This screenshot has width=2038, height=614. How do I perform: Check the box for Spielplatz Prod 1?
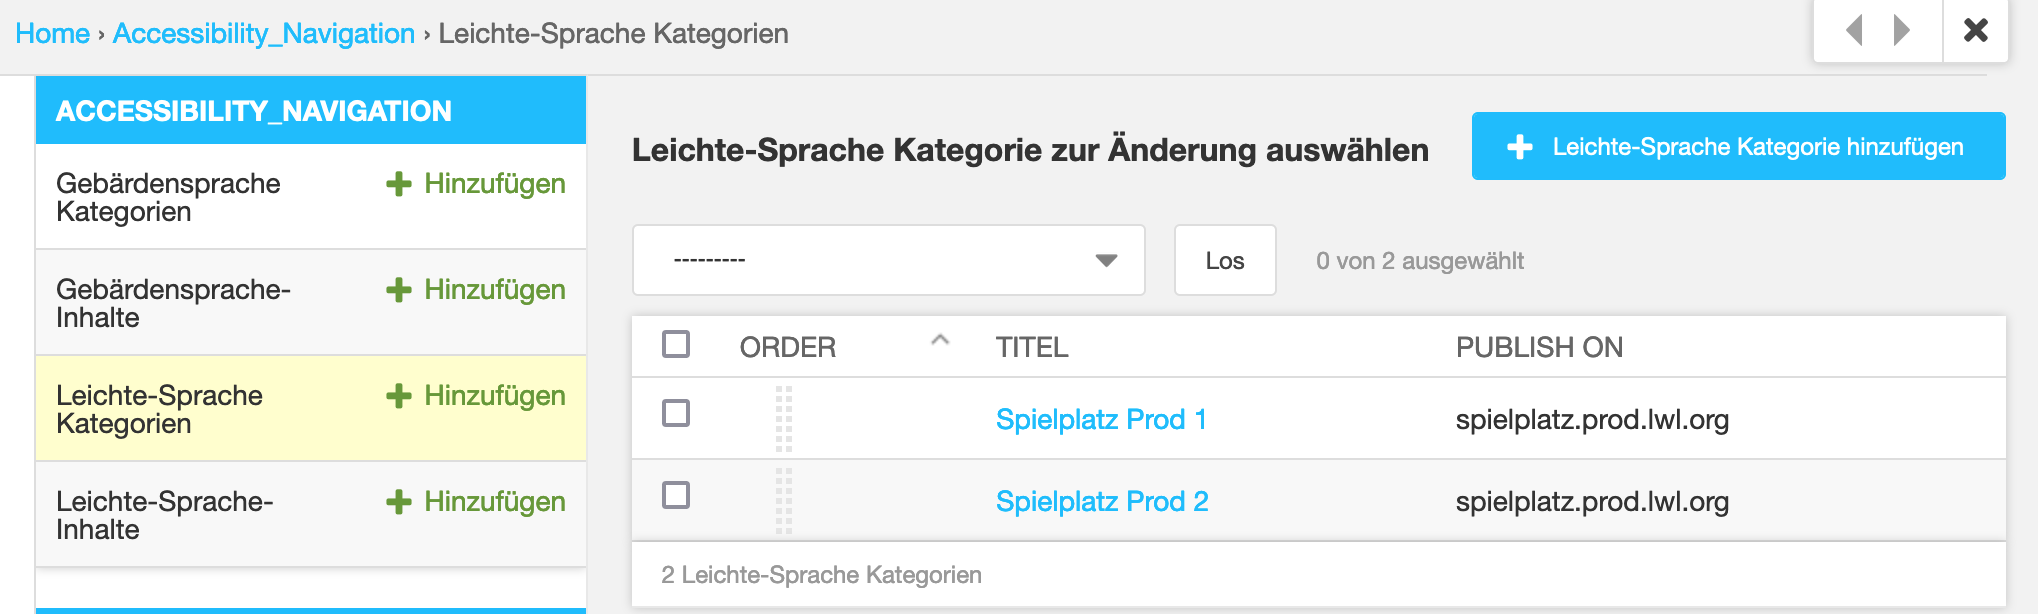(x=676, y=413)
